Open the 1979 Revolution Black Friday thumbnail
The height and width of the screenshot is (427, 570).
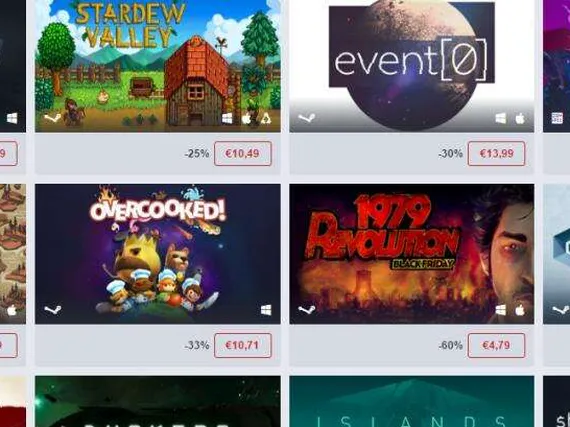click(412, 254)
